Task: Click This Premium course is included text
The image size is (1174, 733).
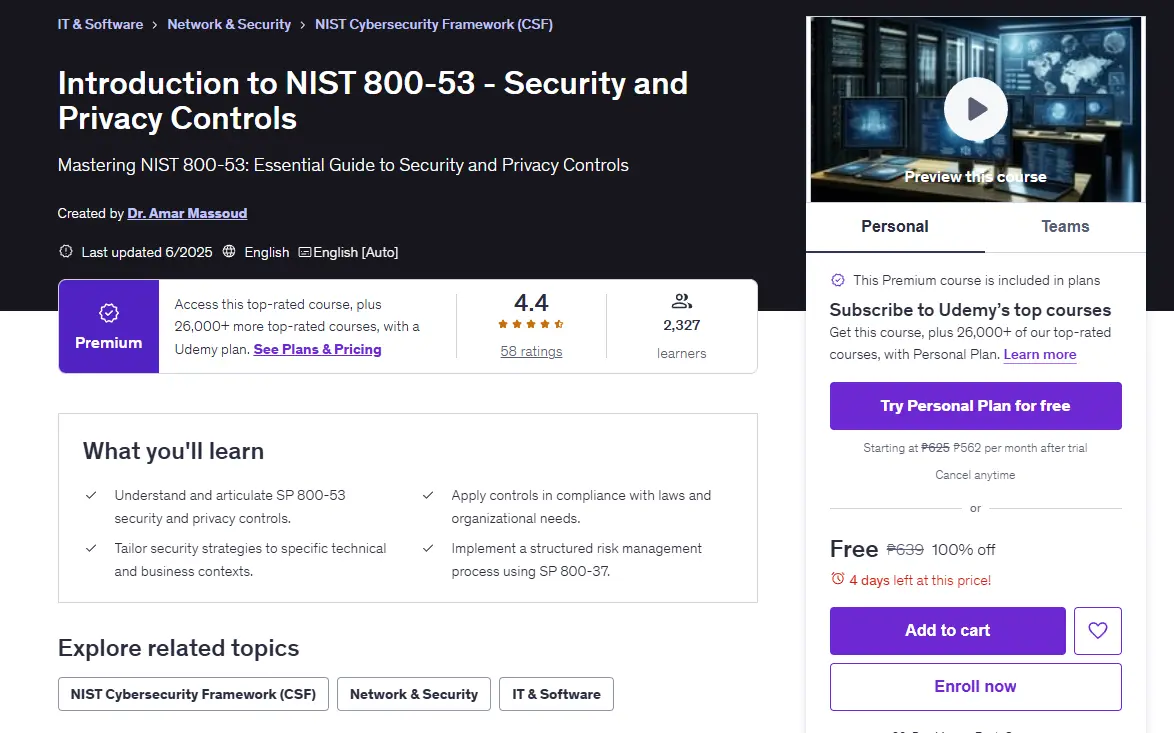Action: click(x=976, y=280)
